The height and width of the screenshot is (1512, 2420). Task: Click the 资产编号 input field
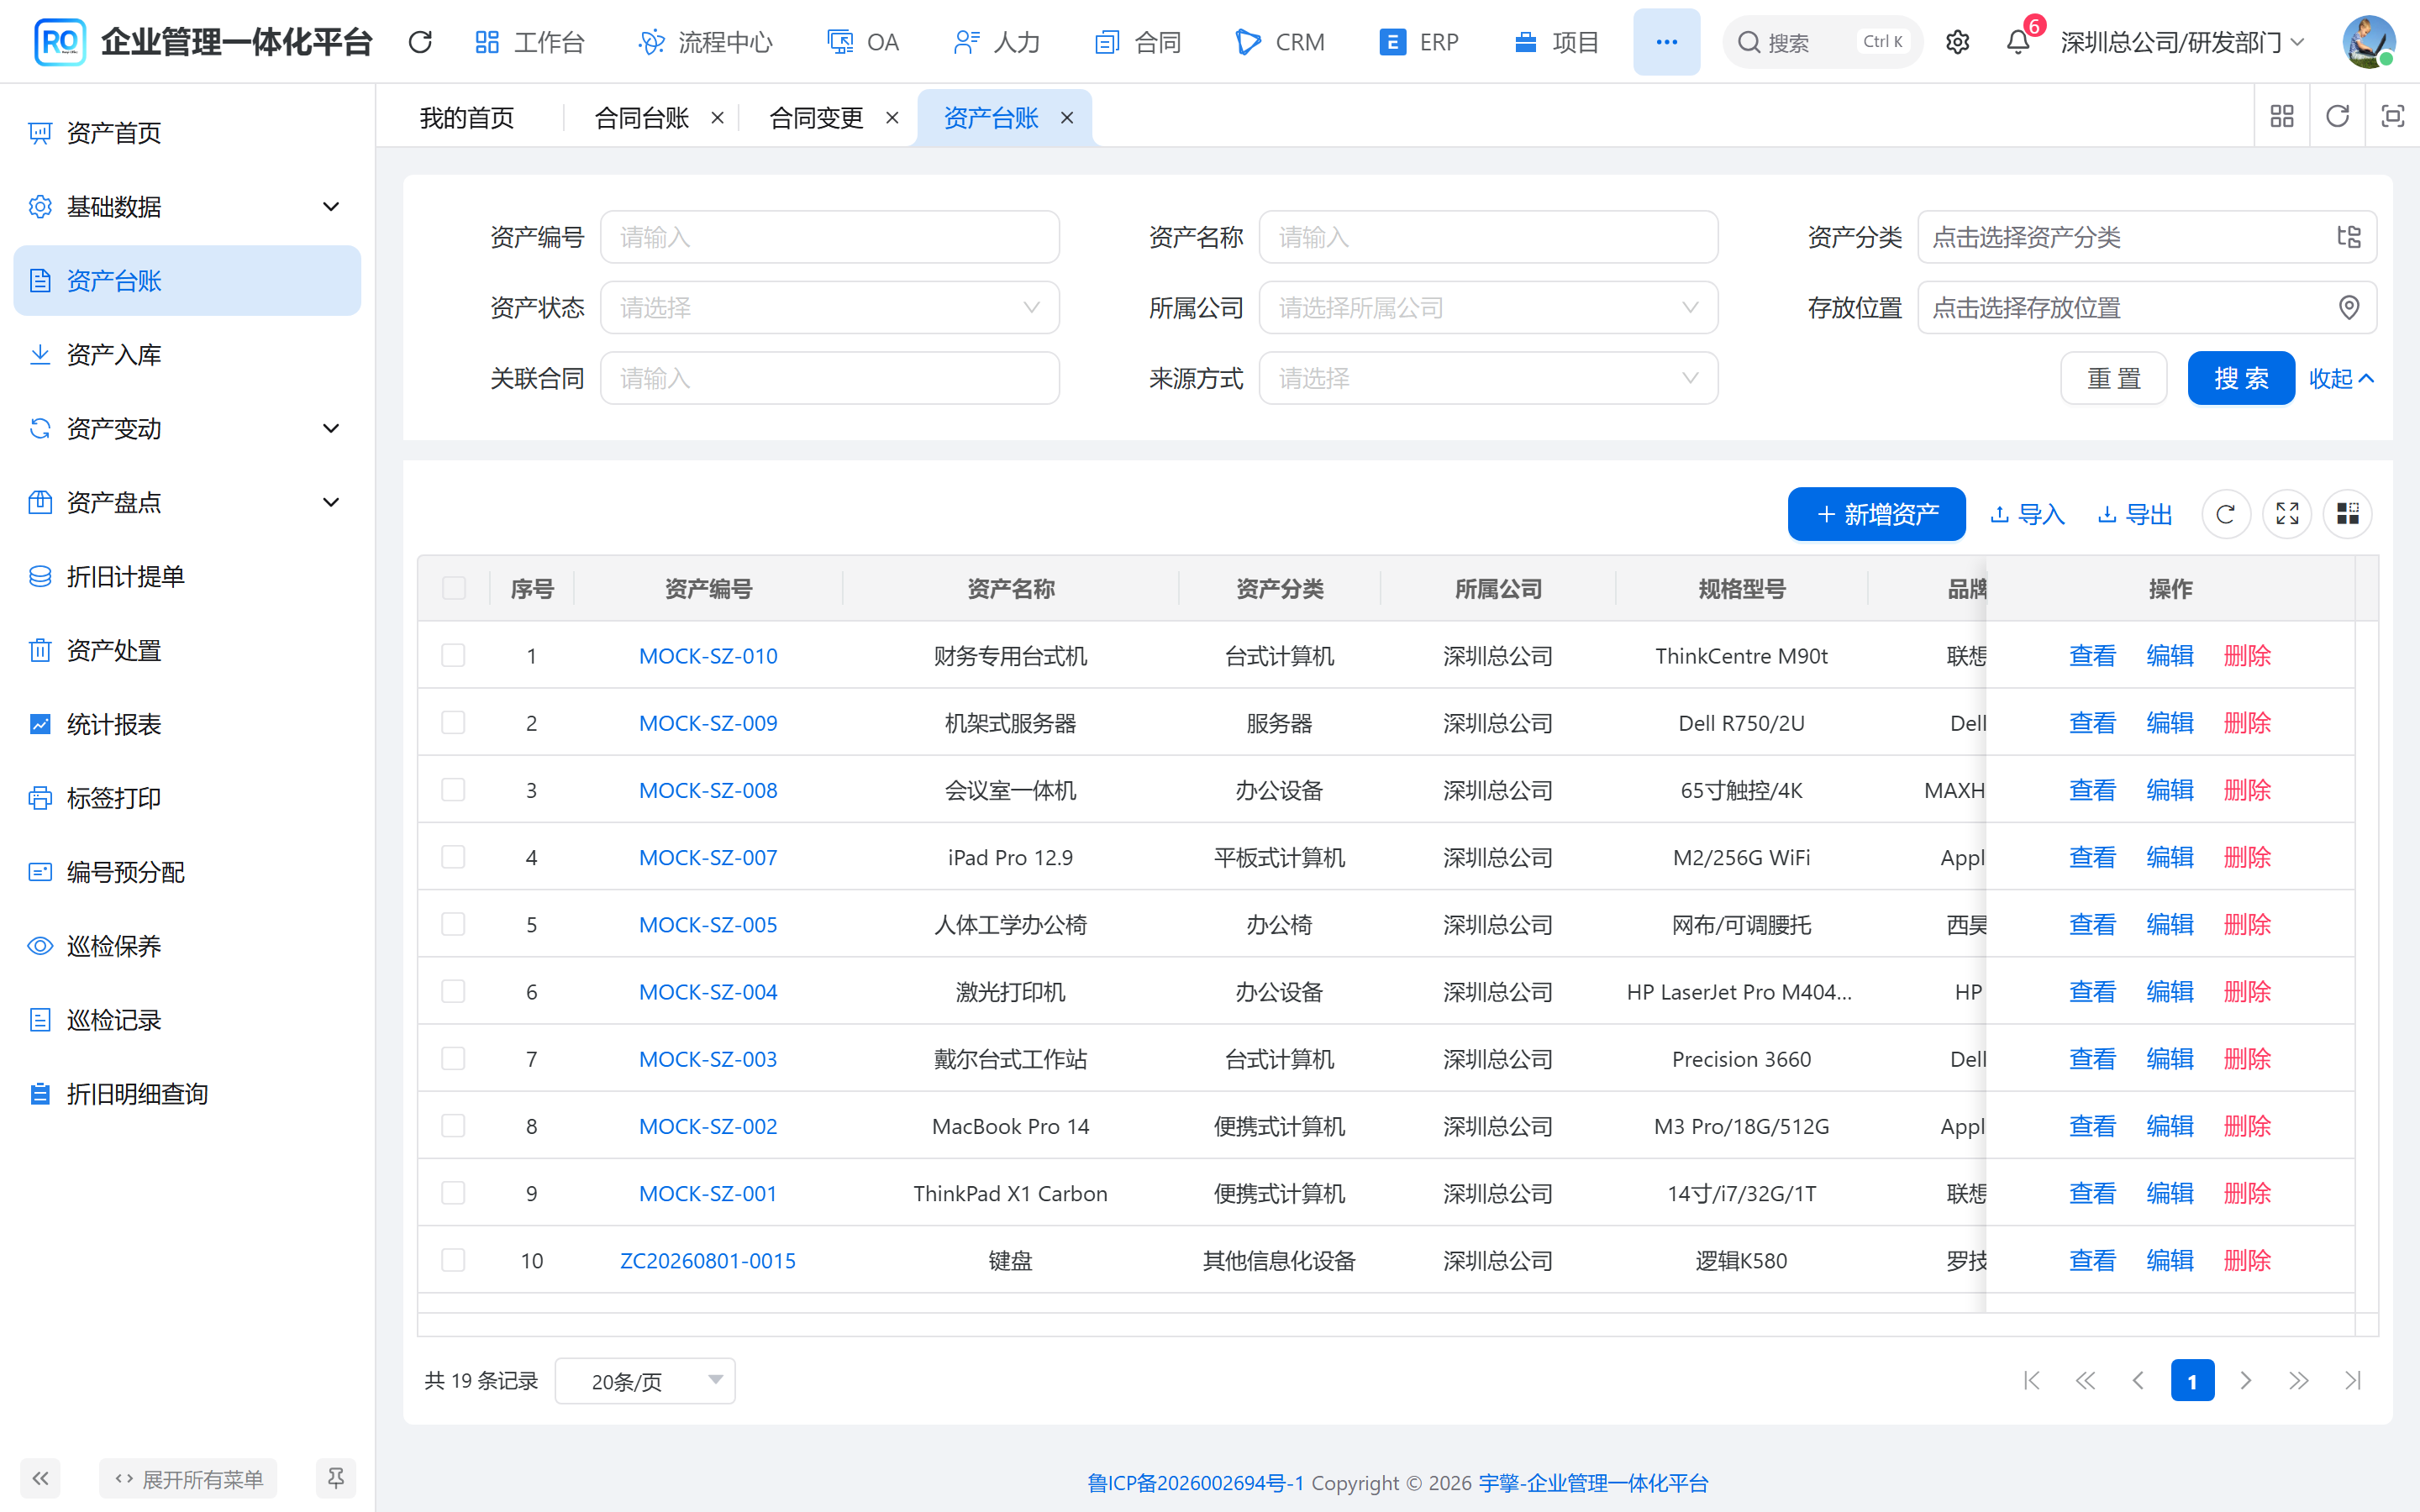click(x=829, y=237)
